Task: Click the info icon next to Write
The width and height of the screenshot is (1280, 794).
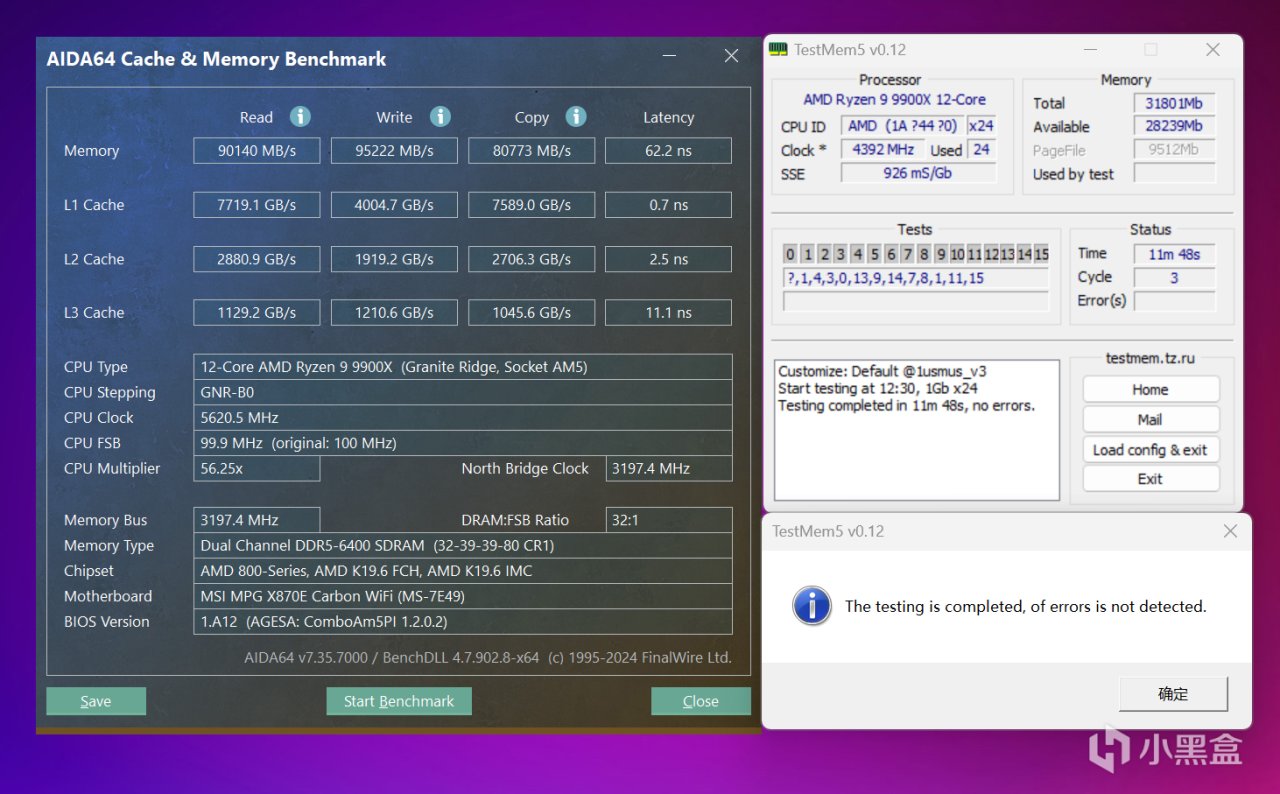Action: click(440, 117)
